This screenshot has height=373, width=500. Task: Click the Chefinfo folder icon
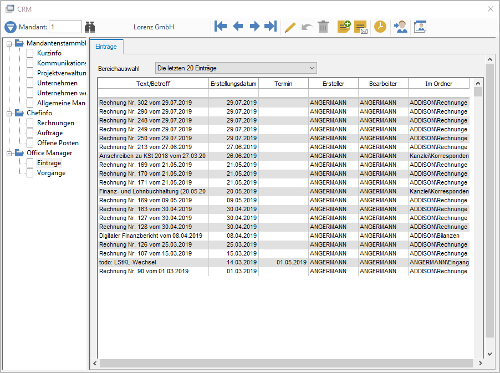(19, 113)
